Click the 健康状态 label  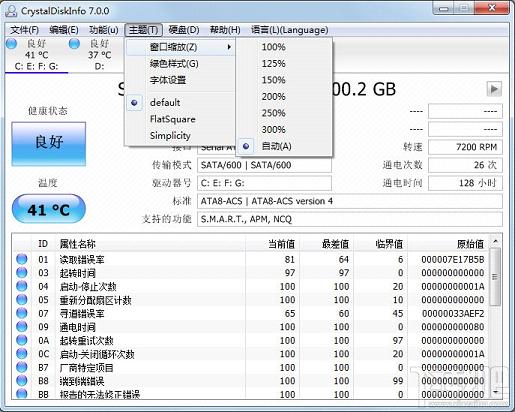48,111
